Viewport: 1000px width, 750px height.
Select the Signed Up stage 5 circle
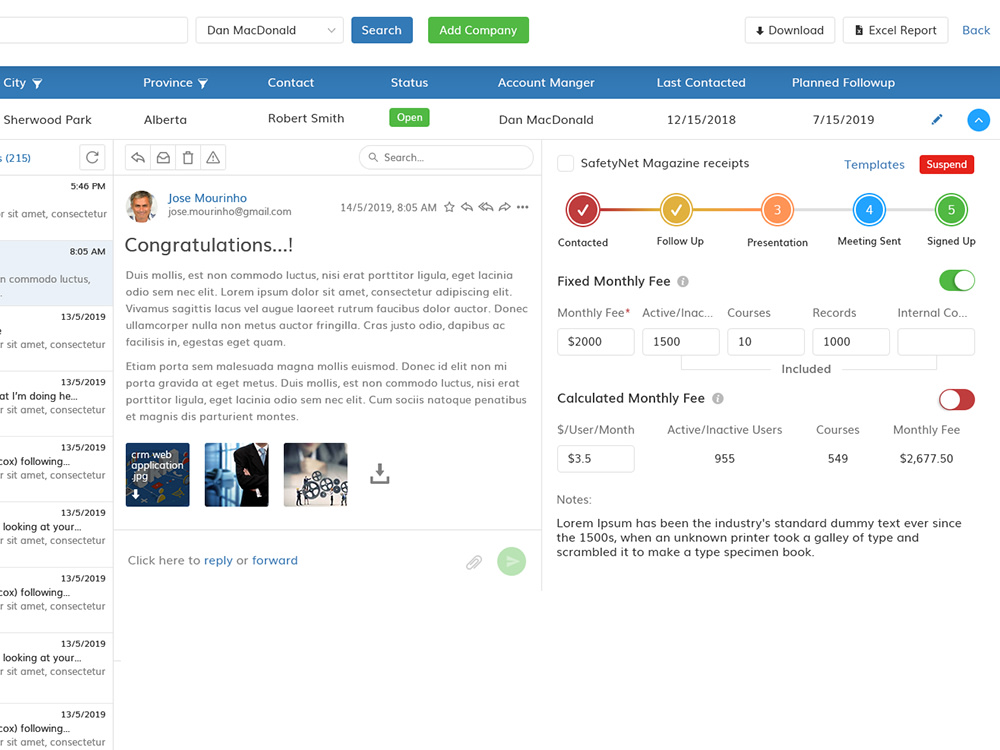pyautogui.click(x=951, y=210)
